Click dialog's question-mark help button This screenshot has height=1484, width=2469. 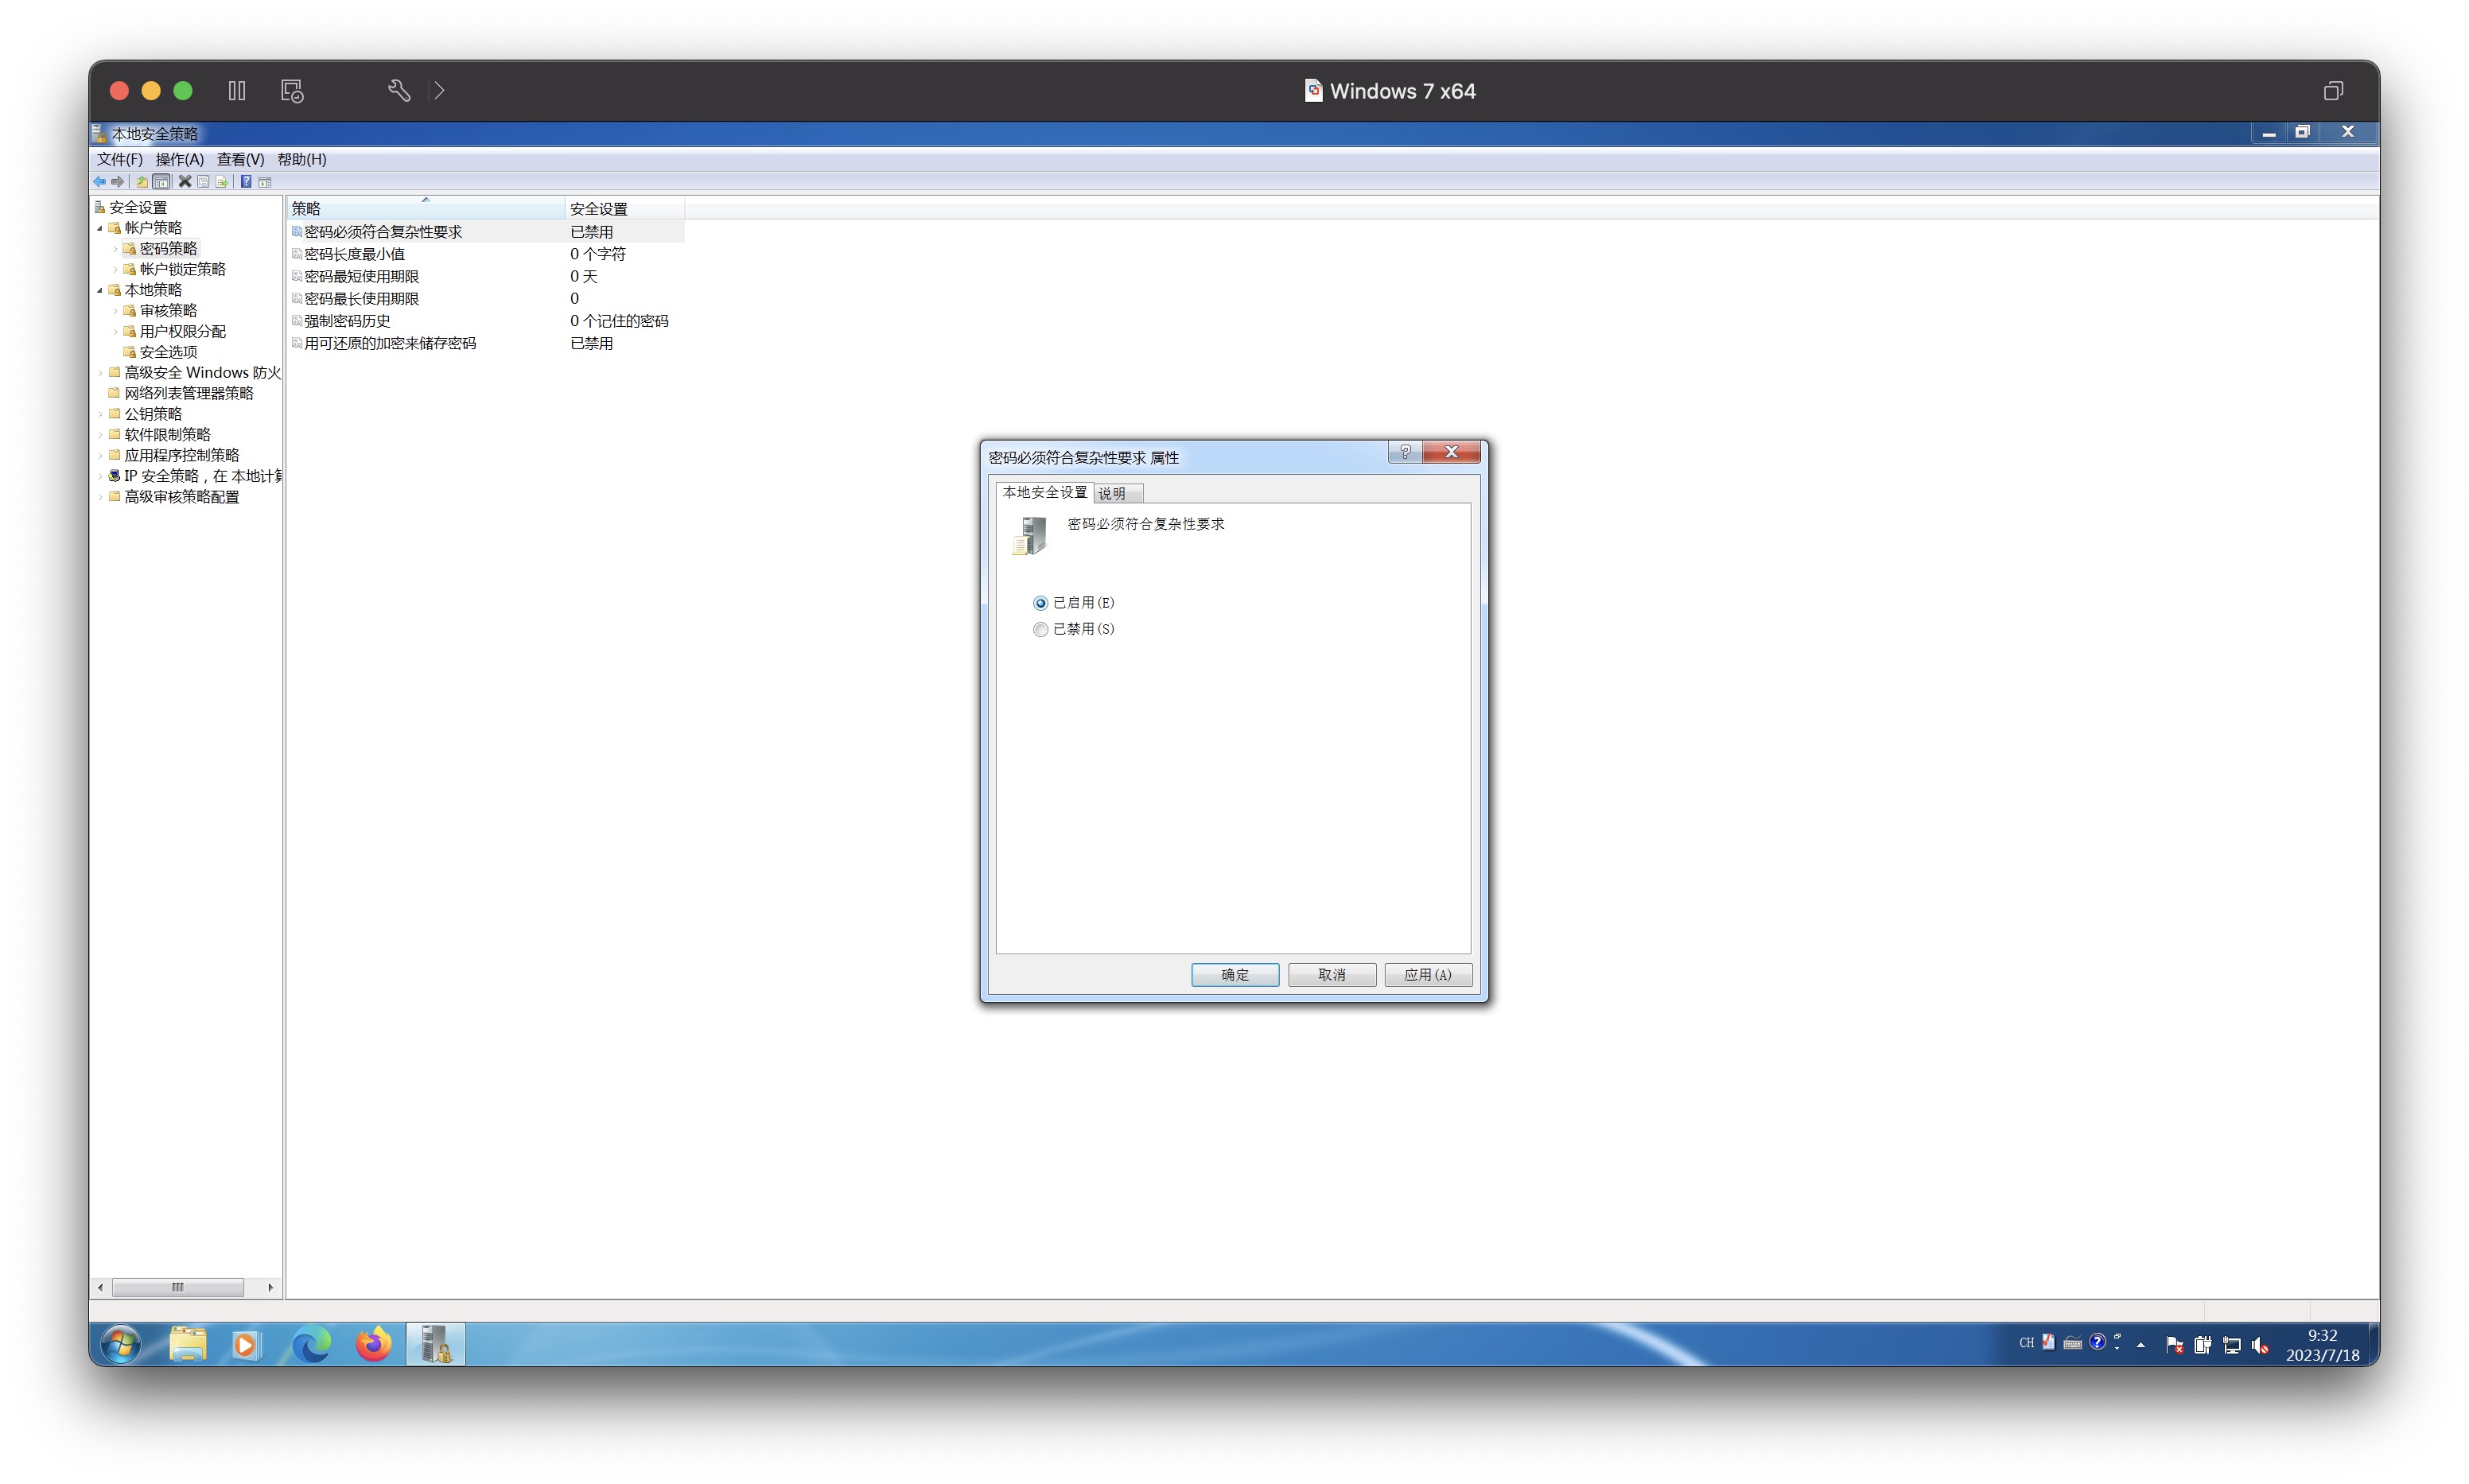tap(1405, 452)
